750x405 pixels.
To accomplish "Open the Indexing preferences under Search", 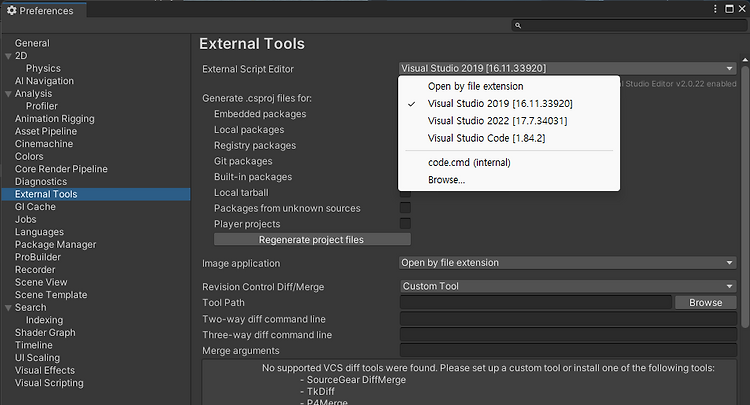I will pos(44,320).
